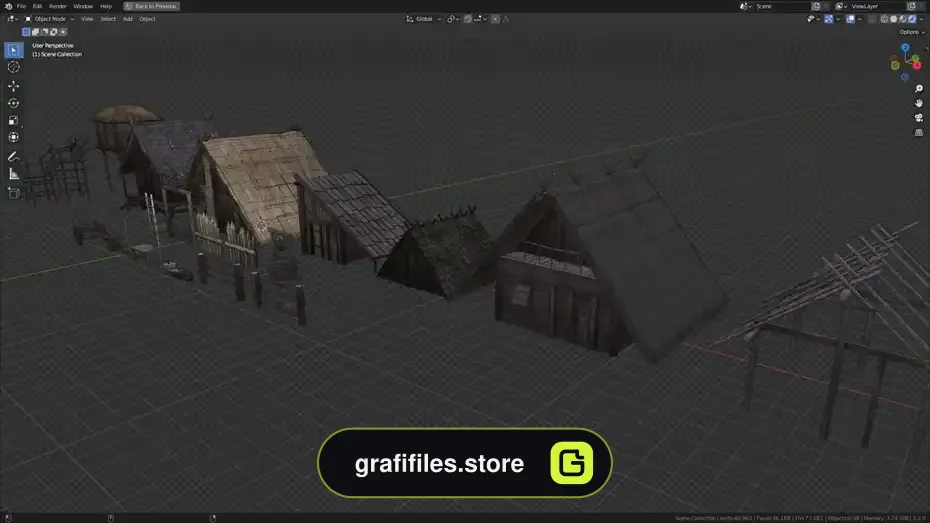
Task: Open the viewport View menu
Action: tap(87, 19)
